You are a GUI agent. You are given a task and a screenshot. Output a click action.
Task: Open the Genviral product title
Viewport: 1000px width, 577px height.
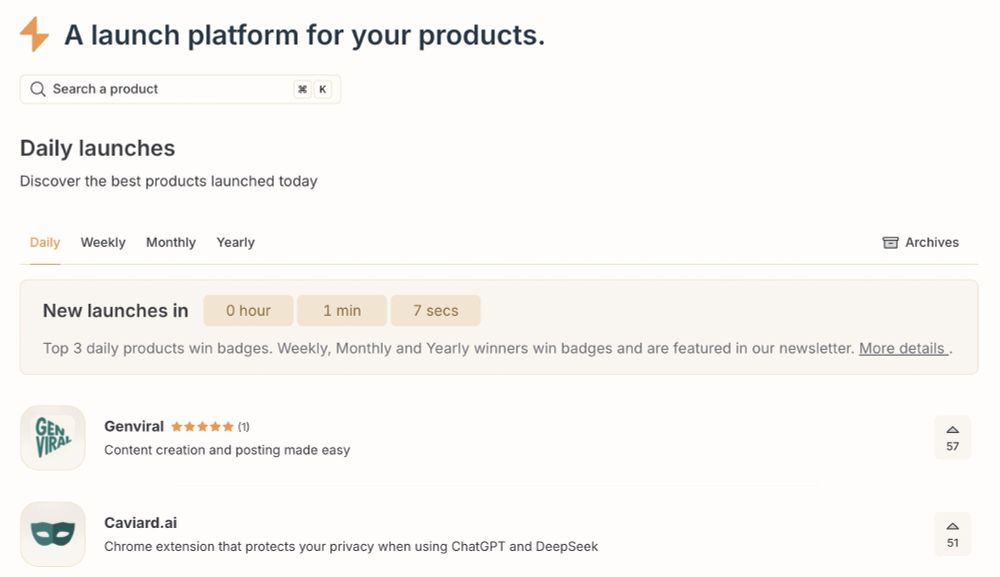pyautogui.click(x=134, y=426)
